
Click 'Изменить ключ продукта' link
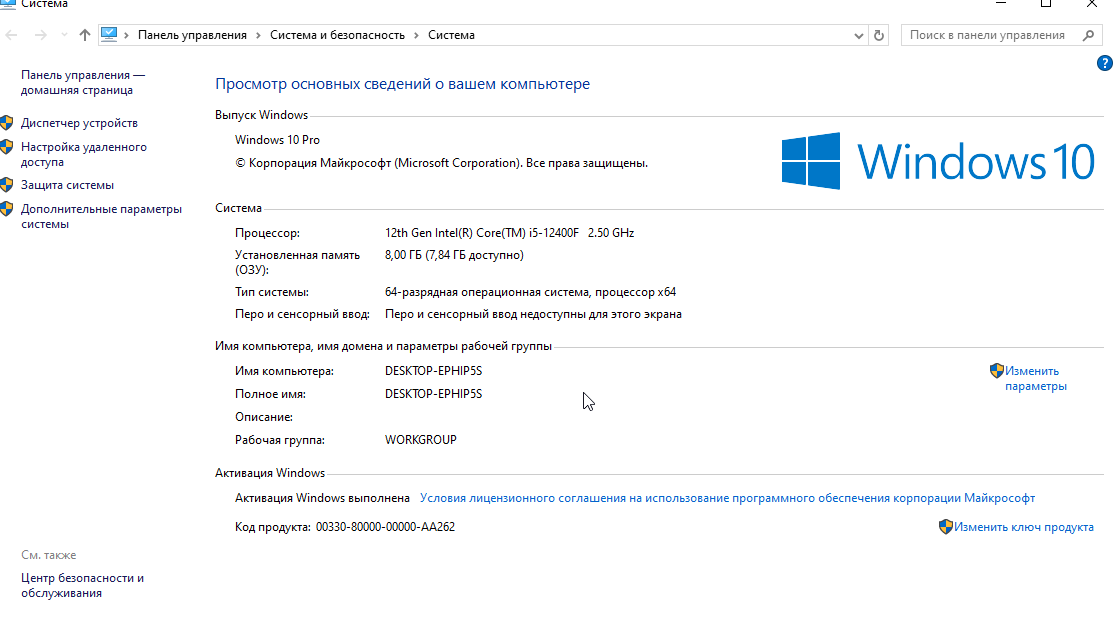coord(1024,527)
